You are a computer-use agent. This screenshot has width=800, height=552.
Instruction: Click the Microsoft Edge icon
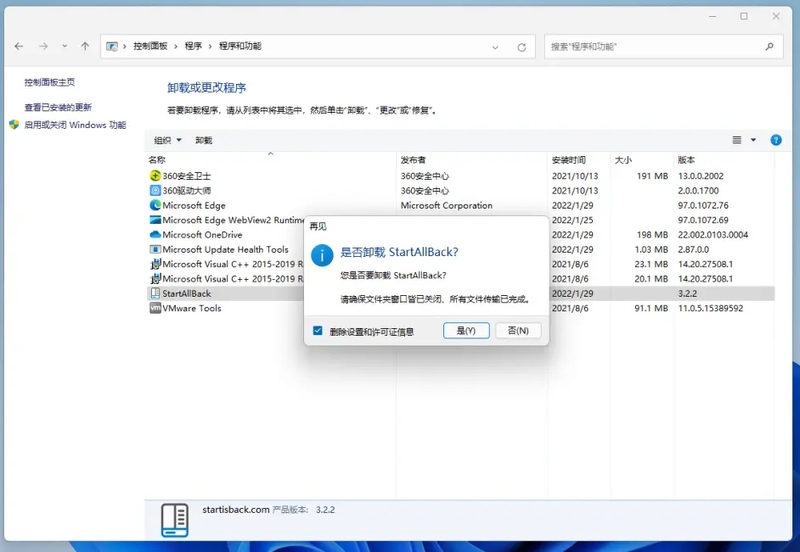[155, 205]
